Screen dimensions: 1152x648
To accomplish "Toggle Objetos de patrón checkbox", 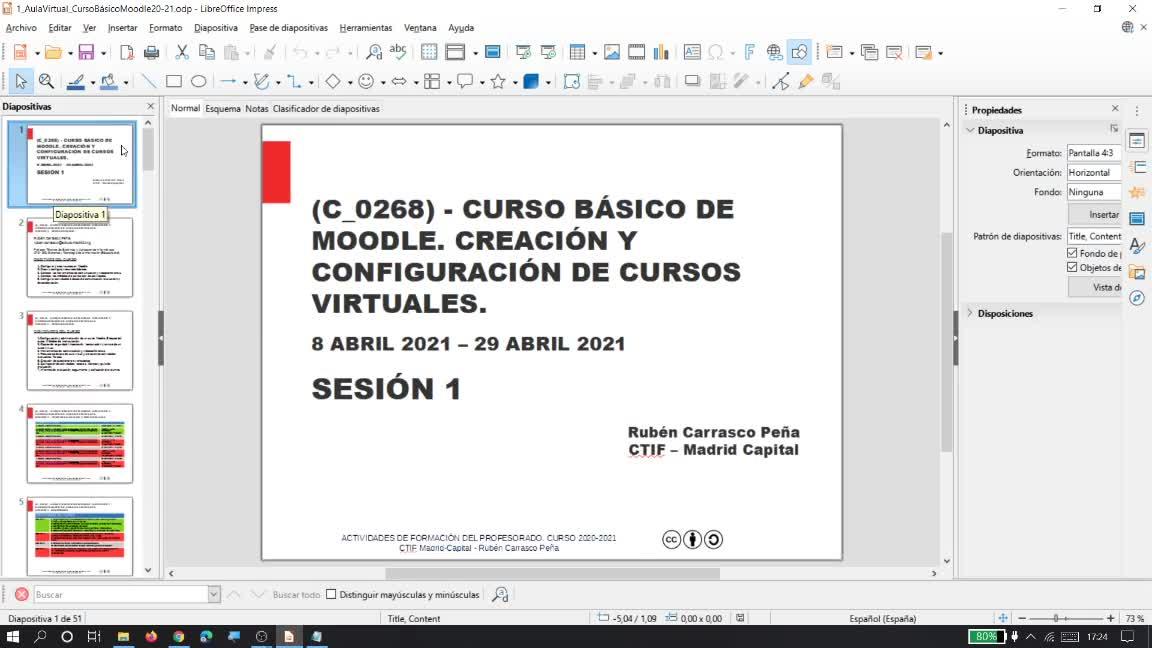I will 1072,267.
